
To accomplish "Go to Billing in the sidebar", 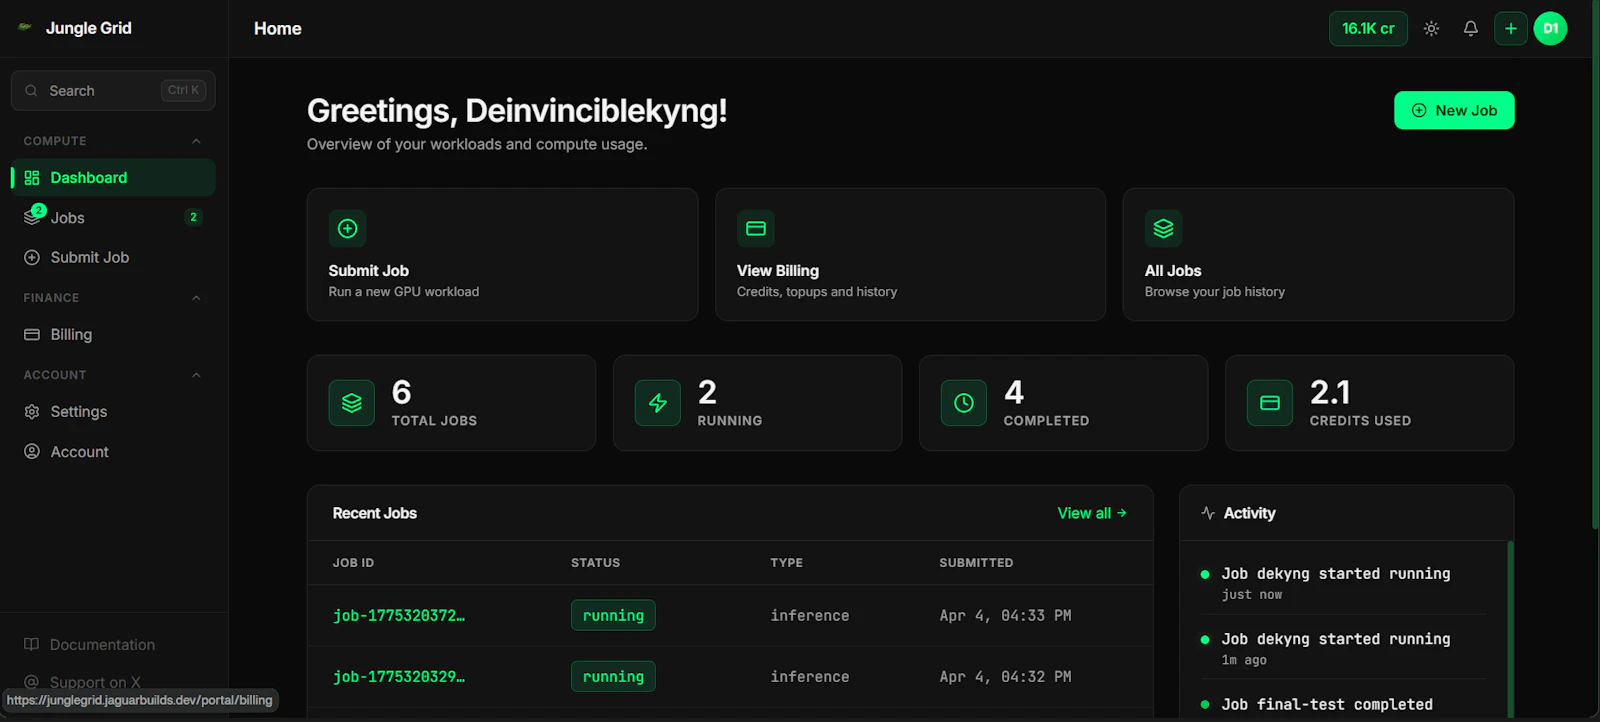I will (x=113, y=334).
